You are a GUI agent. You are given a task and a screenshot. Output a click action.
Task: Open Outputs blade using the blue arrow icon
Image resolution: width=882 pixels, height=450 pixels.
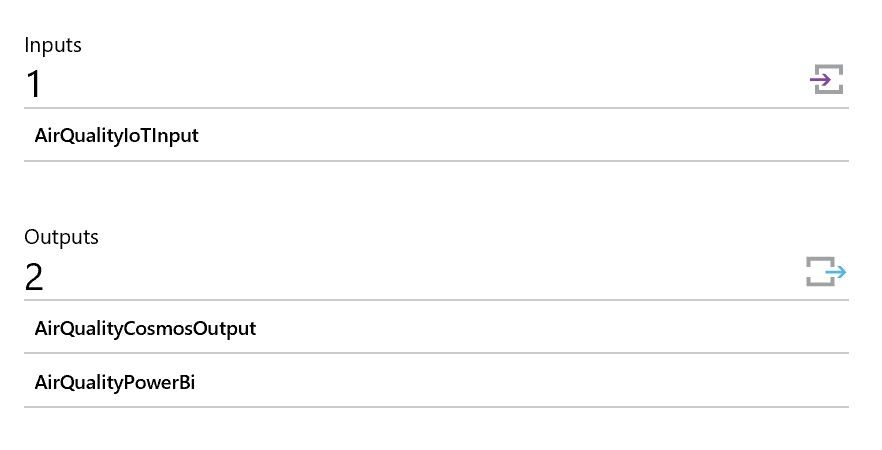826,271
